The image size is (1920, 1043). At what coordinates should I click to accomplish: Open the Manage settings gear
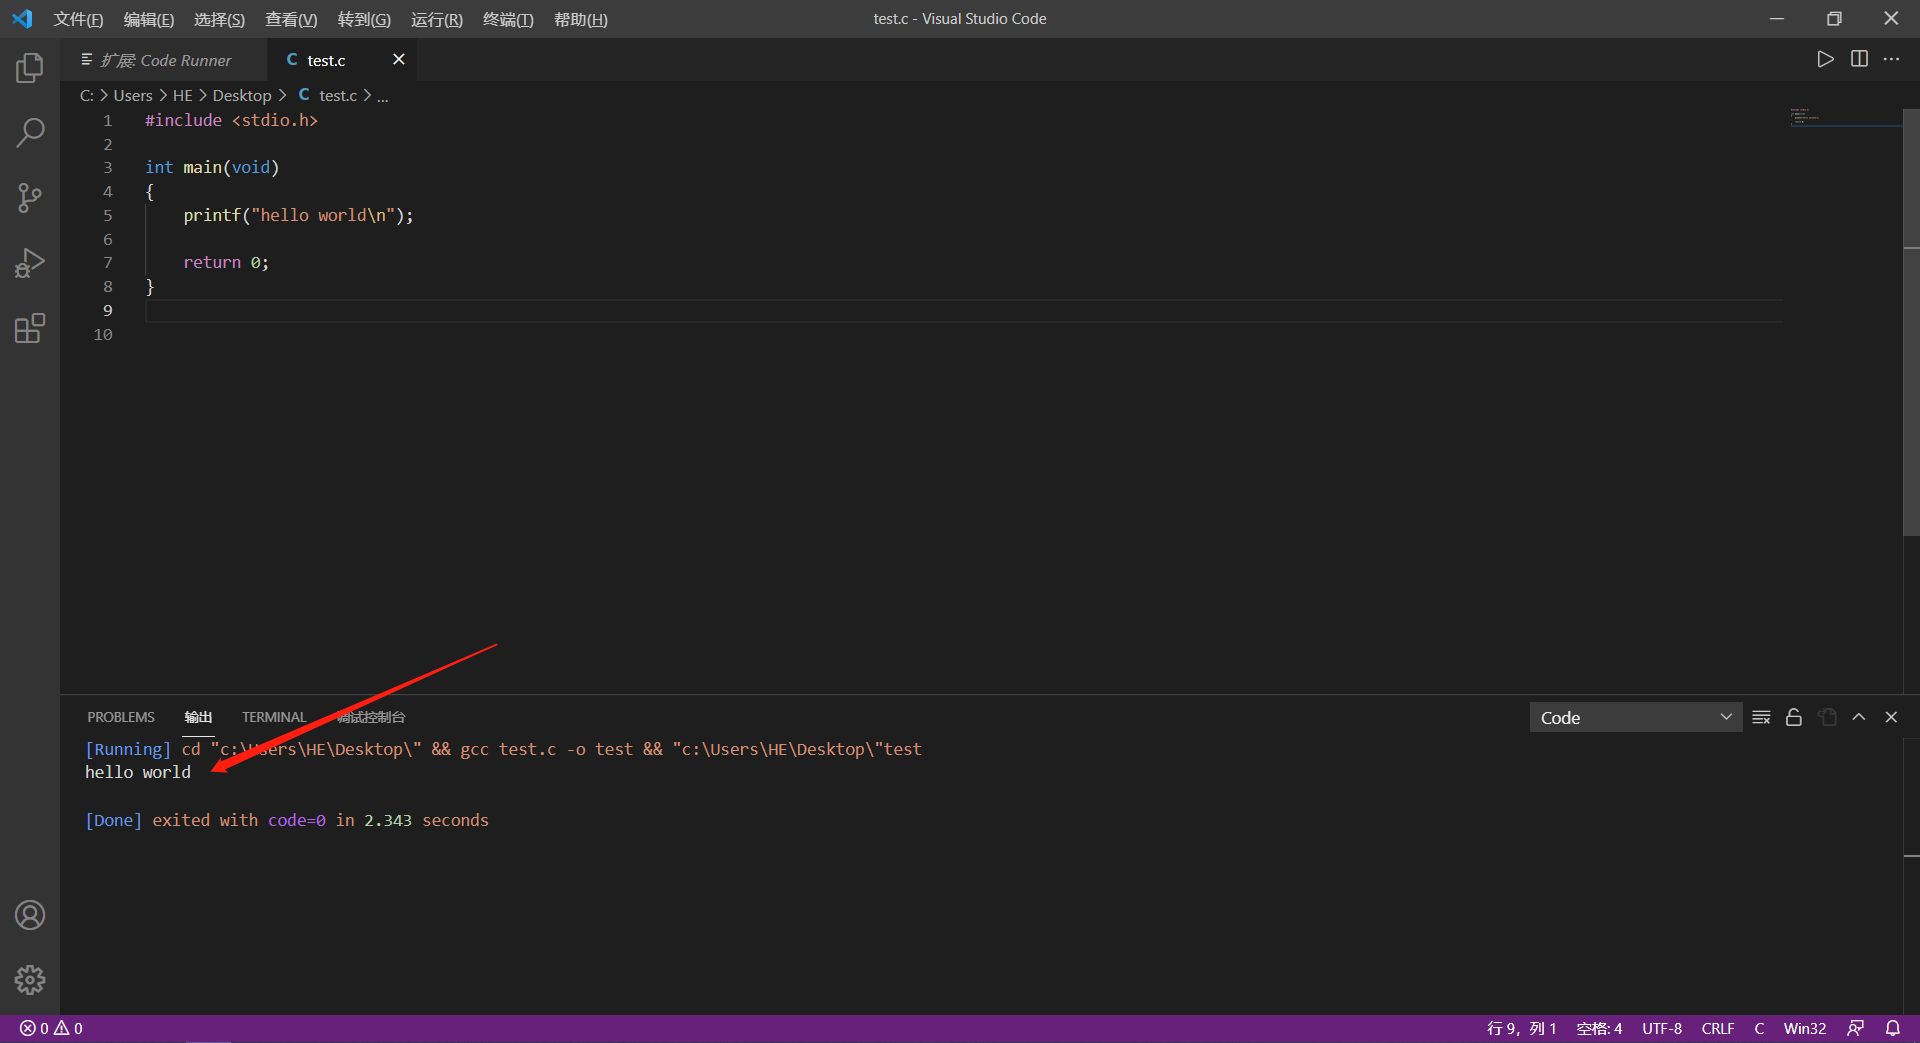[29, 980]
